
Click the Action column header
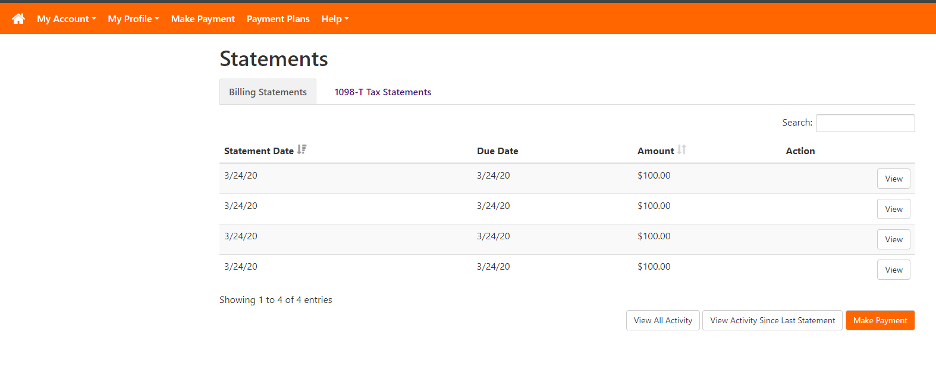click(x=800, y=151)
